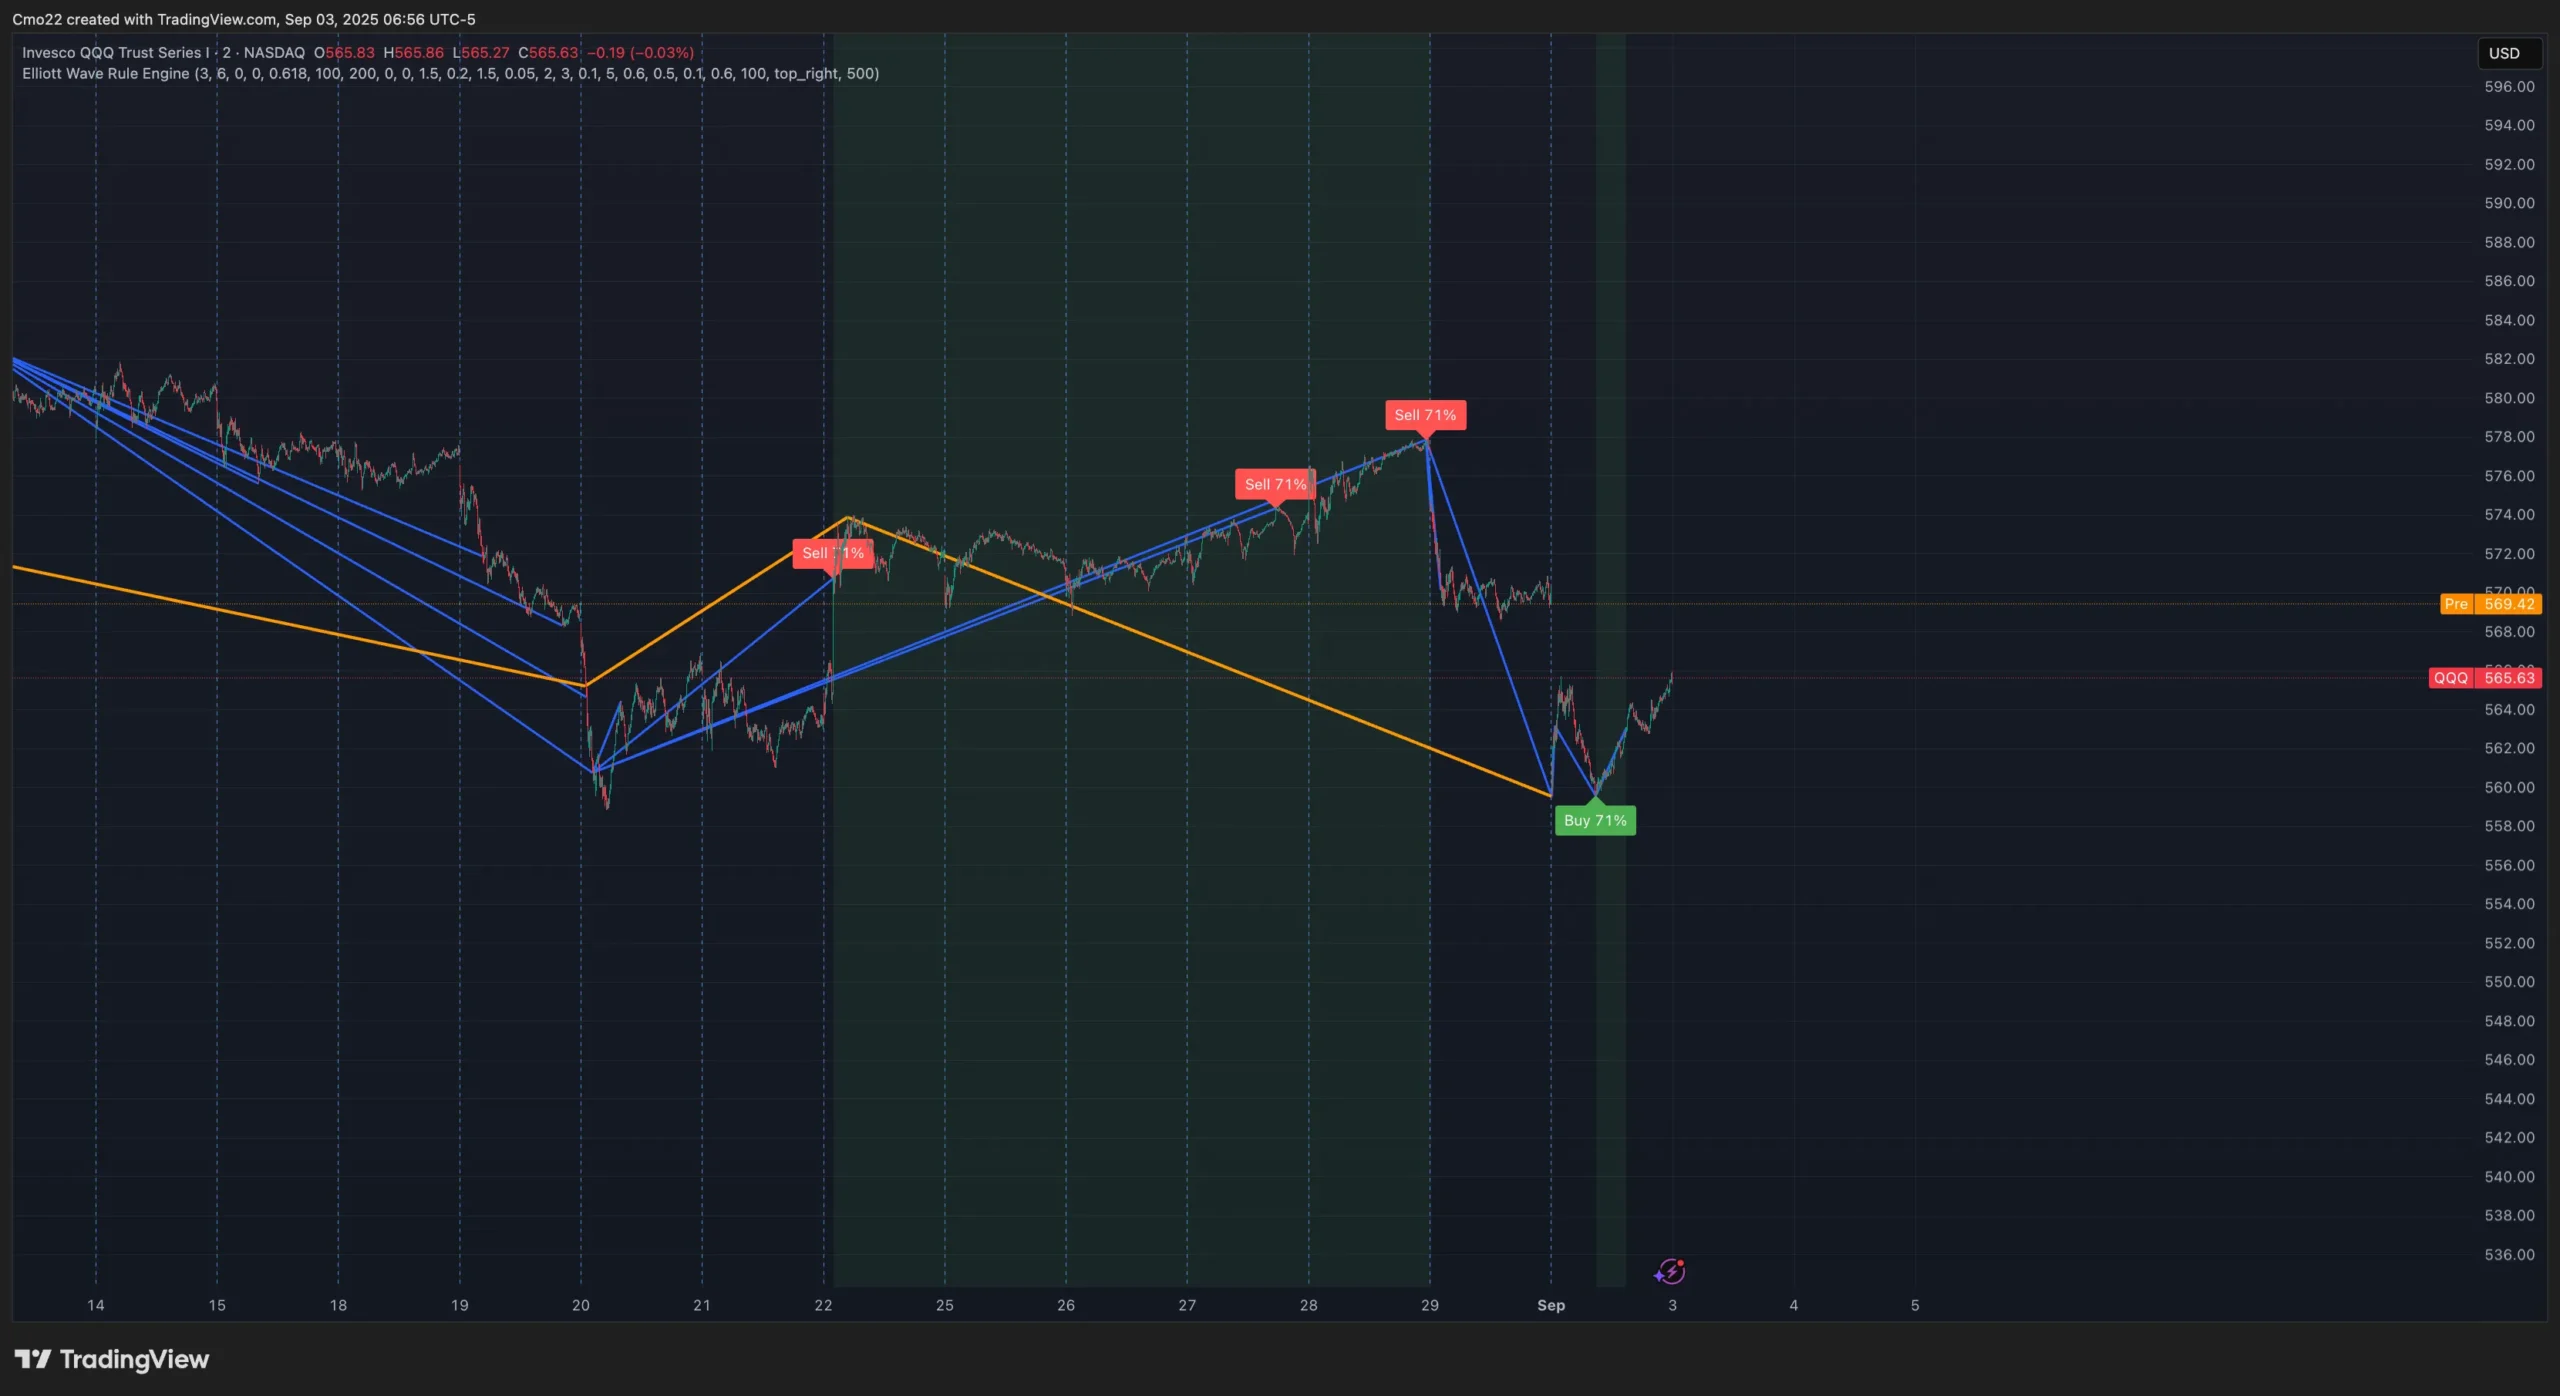Click the Invesco QQQ Trust Series I title

pyautogui.click(x=116, y=53)
